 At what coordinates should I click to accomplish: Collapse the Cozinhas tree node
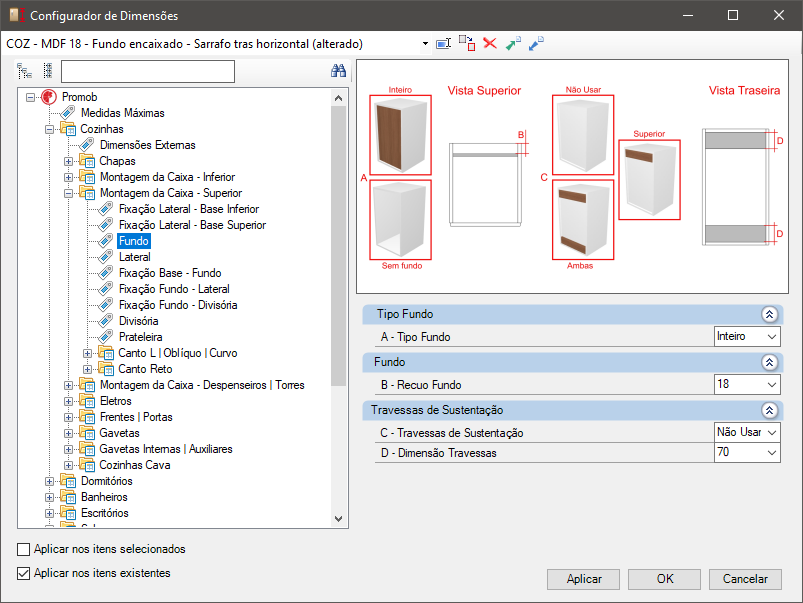(x=49, y=129)
